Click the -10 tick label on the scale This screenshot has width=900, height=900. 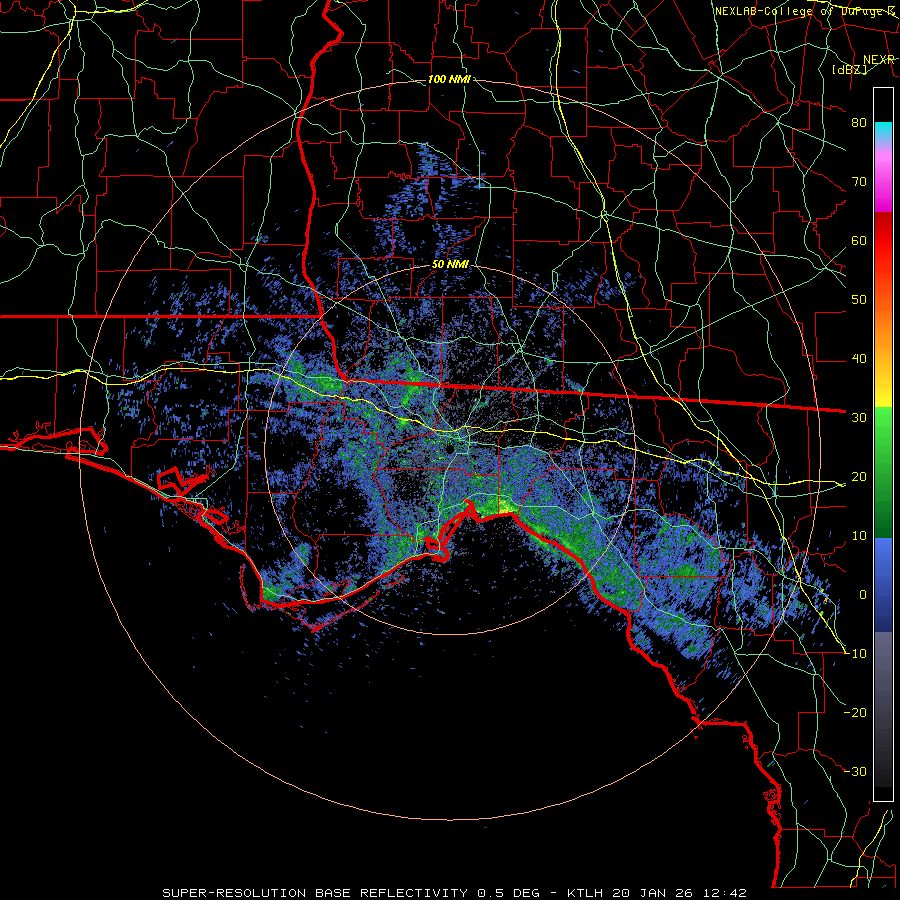click(856, 654)
